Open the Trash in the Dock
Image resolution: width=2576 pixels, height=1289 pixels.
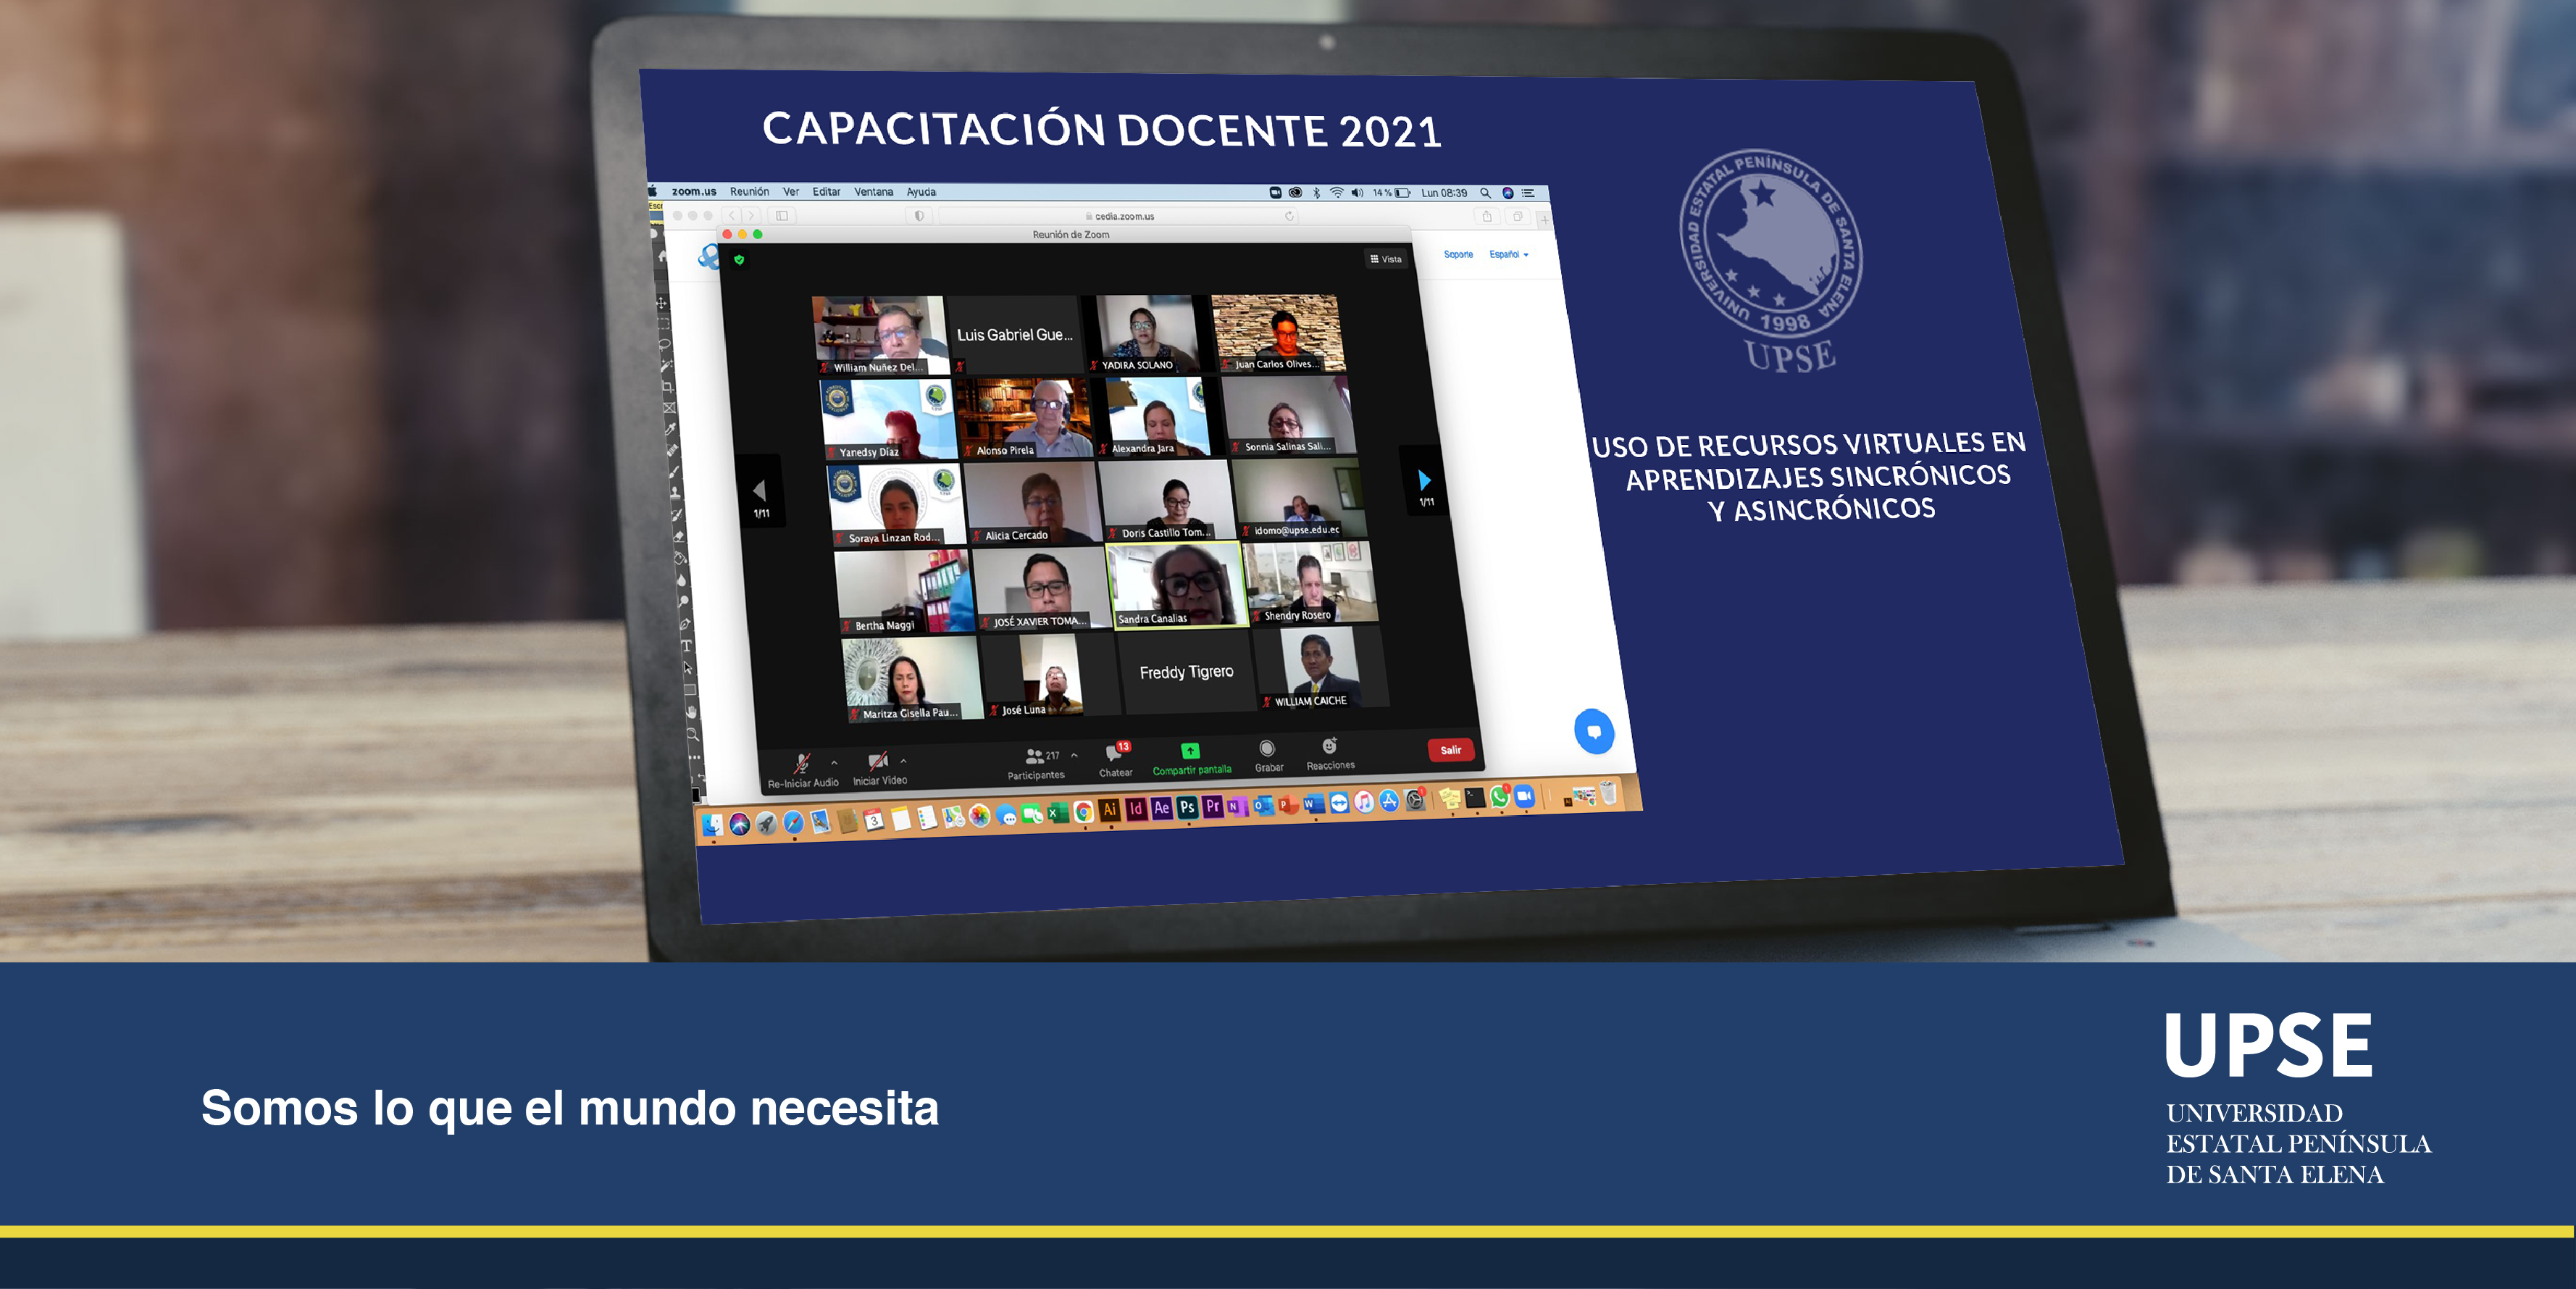(x=1608, y=793)
